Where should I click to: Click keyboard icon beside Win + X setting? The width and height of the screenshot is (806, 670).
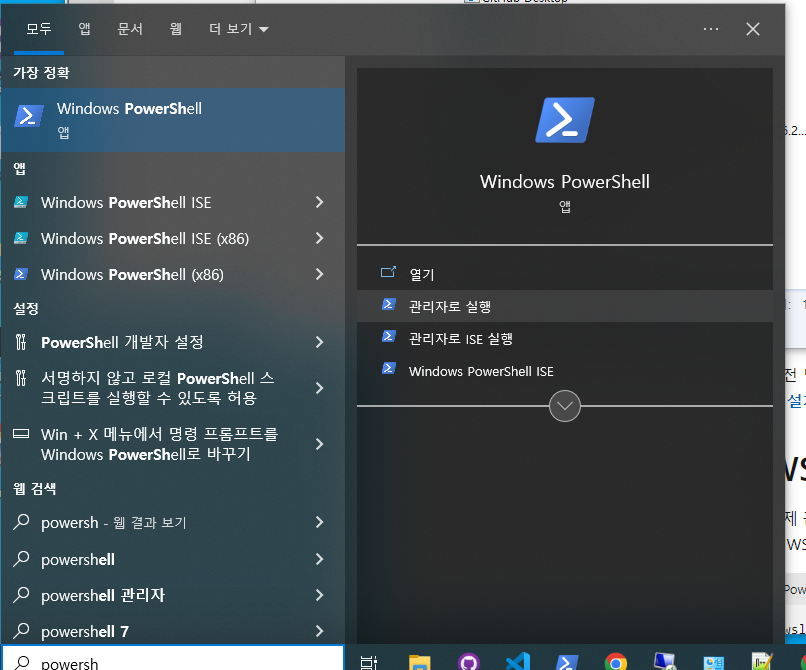[x=21, y=434]
